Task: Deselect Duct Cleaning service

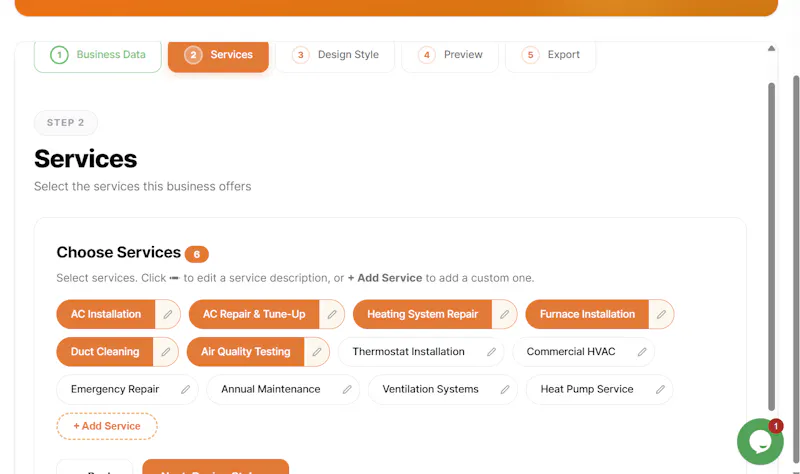Action: click(105, 352)
